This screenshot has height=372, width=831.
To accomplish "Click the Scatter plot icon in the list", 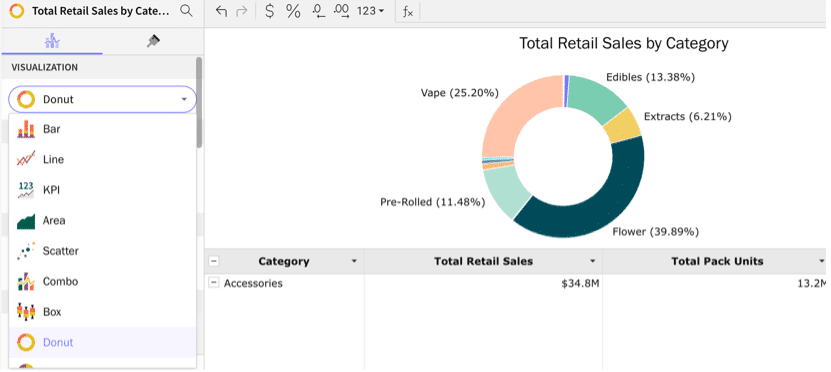I will [26, 251].
